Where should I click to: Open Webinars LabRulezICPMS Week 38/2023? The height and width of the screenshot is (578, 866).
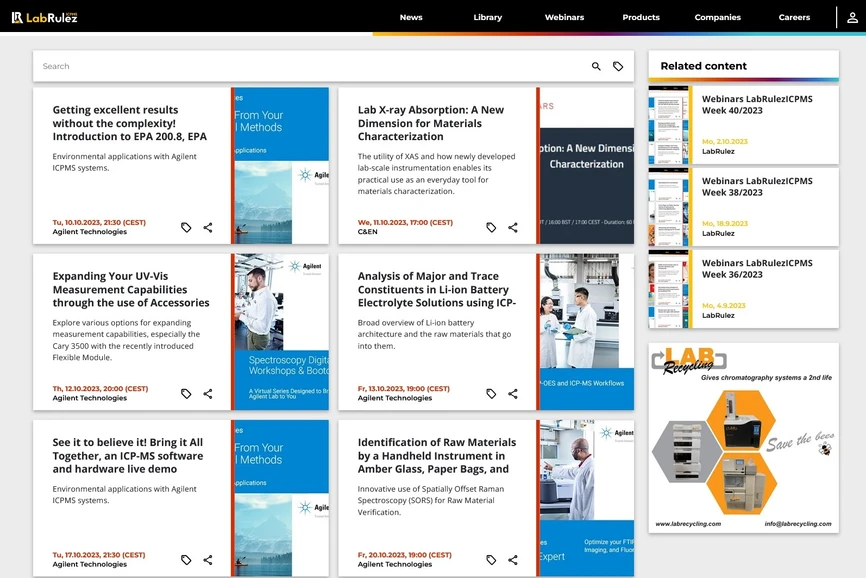pyautogui.click(x=757, y=187)
